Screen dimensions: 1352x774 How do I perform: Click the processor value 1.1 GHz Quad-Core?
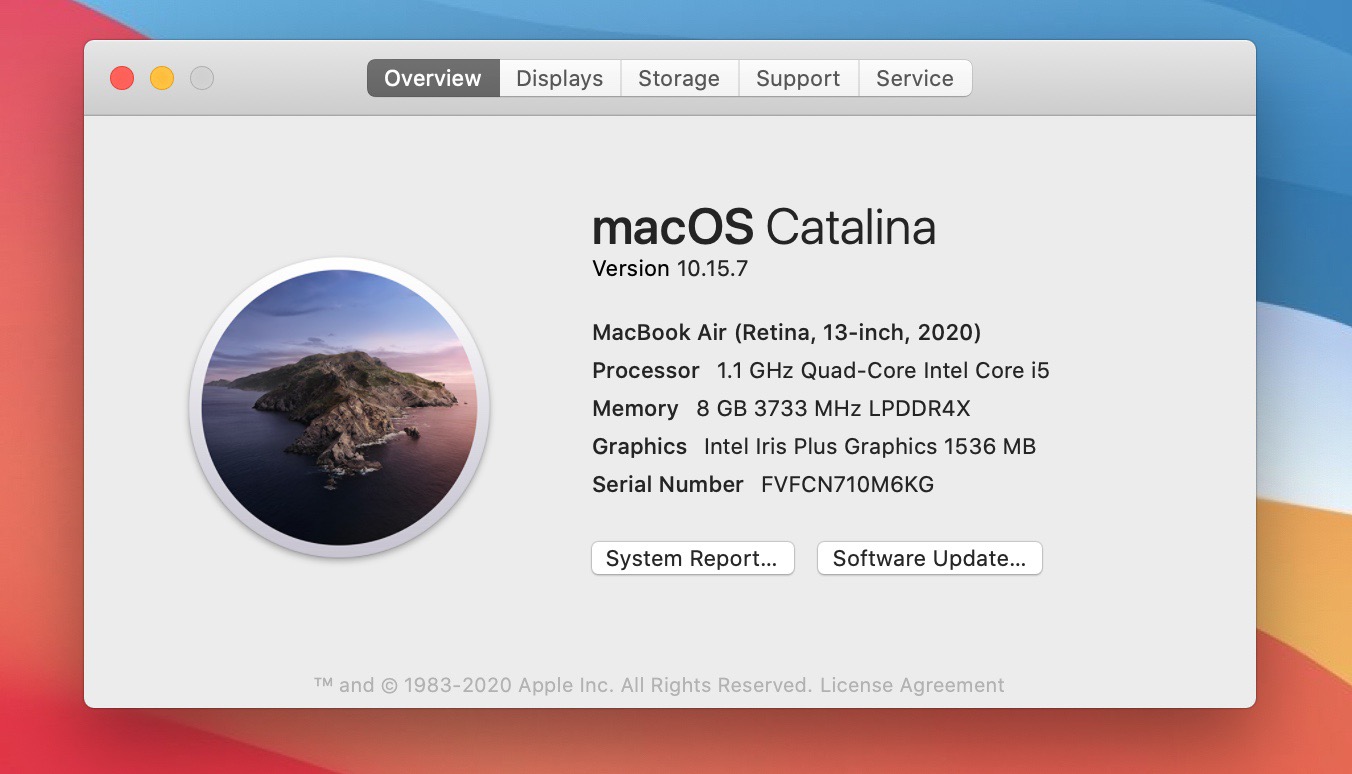click(x=883, y=370)
